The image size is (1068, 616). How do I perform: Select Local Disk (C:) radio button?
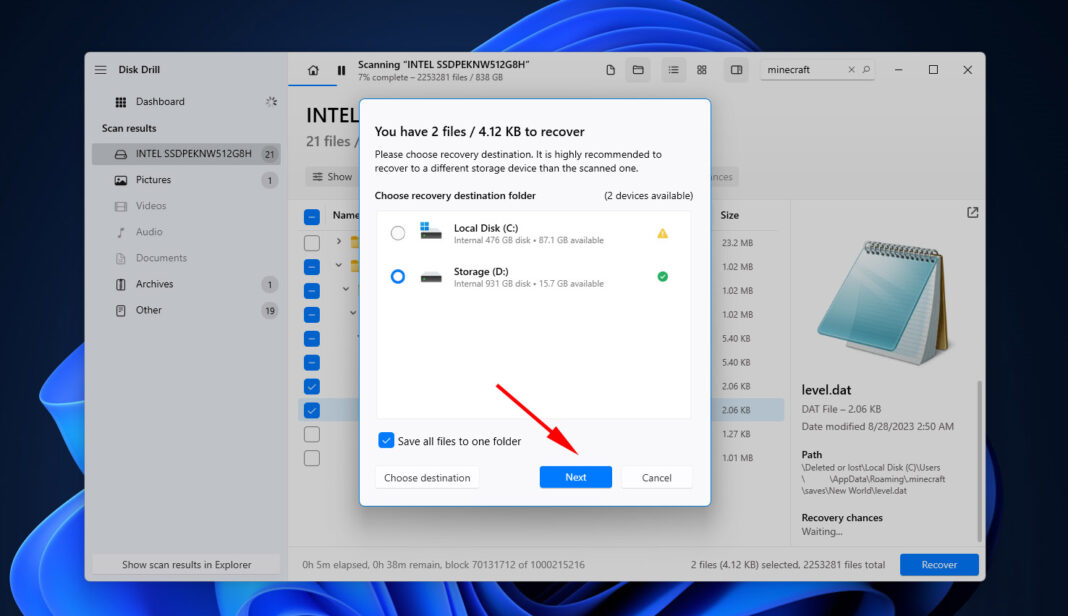tap(398, 233)
